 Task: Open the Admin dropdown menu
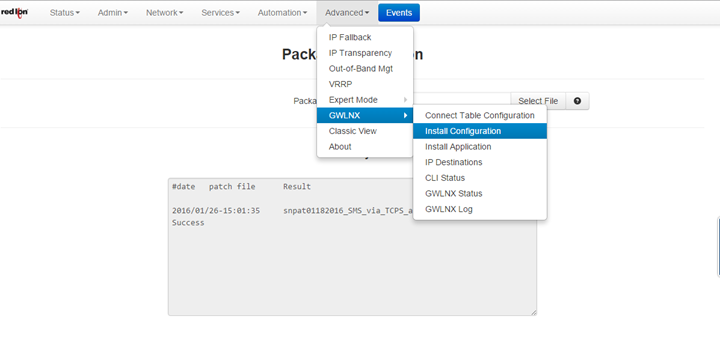click(x=112, y=13)
